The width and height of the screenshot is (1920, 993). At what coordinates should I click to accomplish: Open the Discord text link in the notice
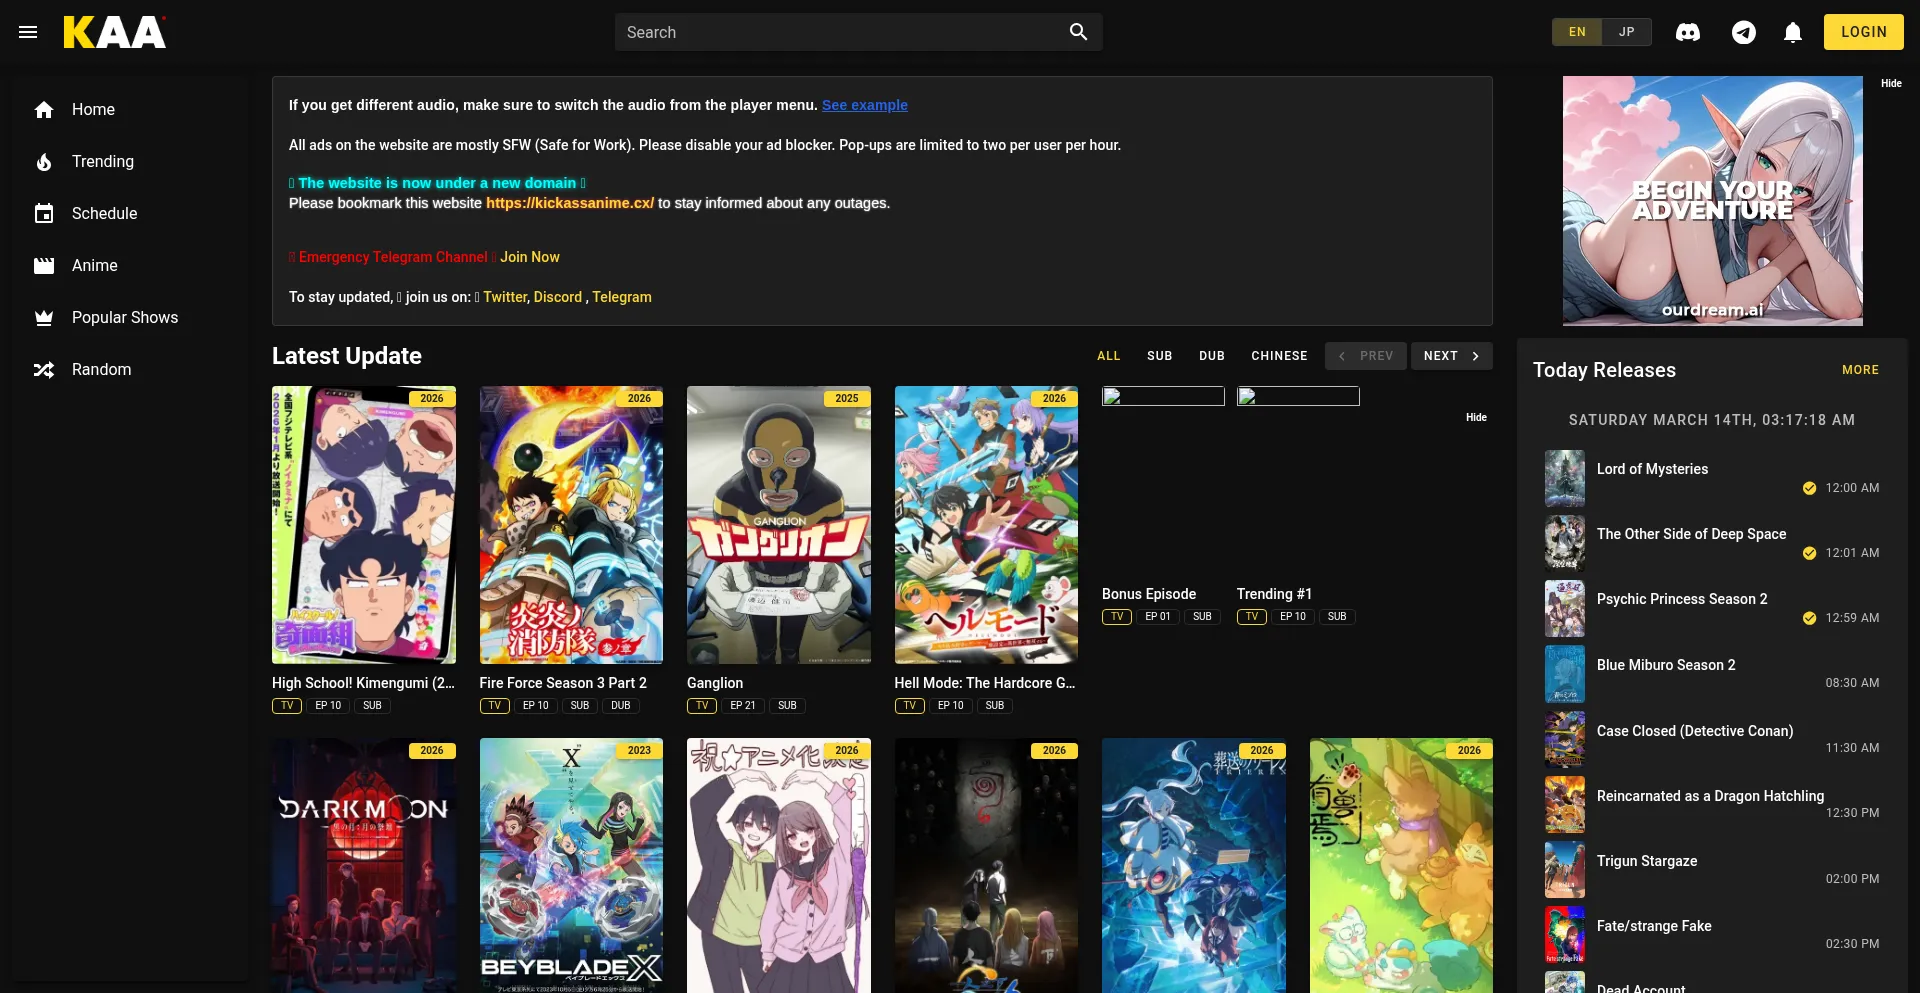click(558, 297)
